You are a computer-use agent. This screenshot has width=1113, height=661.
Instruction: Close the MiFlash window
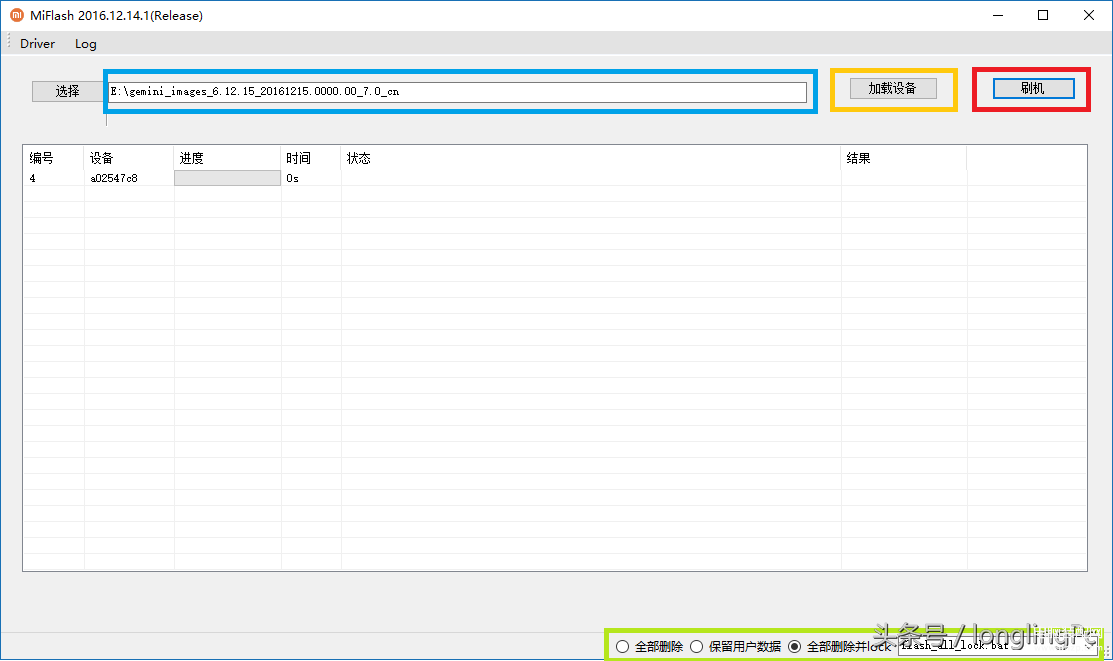coord(1089,15)
